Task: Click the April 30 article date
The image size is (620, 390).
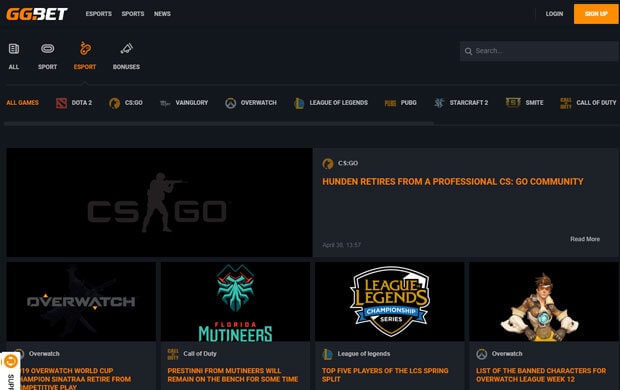Action: coord(342,245)
